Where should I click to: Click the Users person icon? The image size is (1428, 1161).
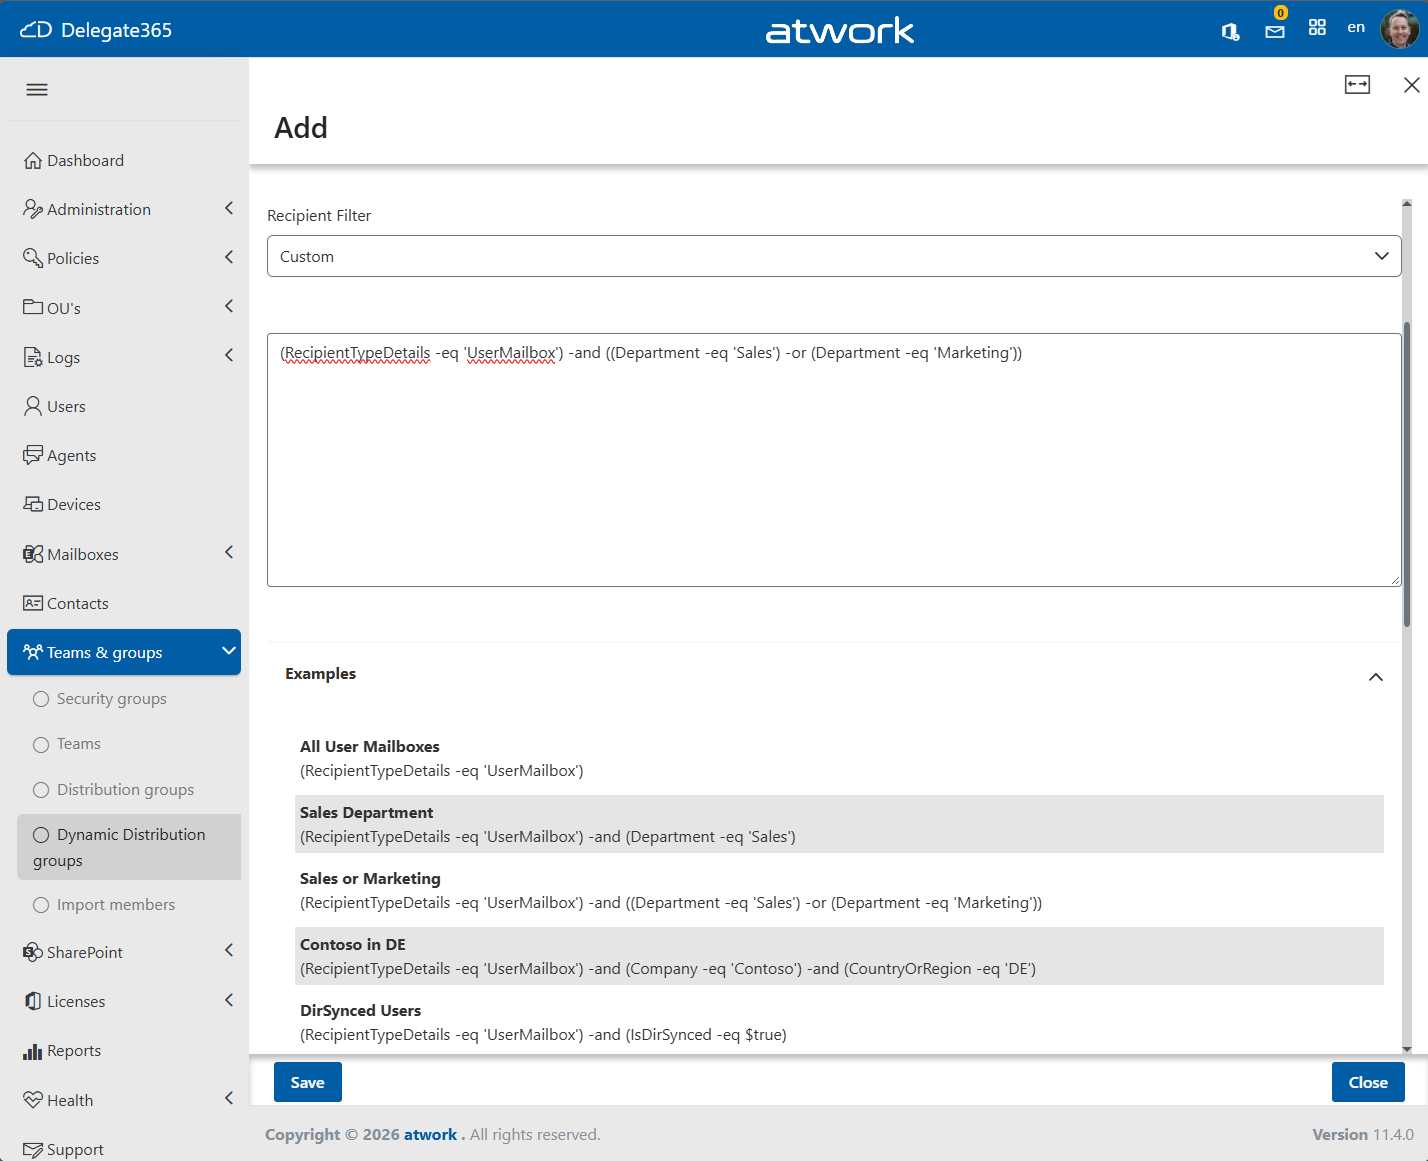tap(33, 406)
